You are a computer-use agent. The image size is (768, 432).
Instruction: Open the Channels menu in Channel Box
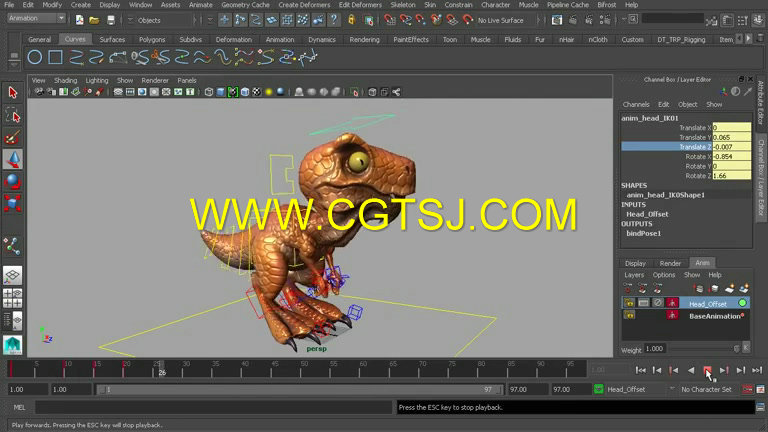click(x=636, y=104)
